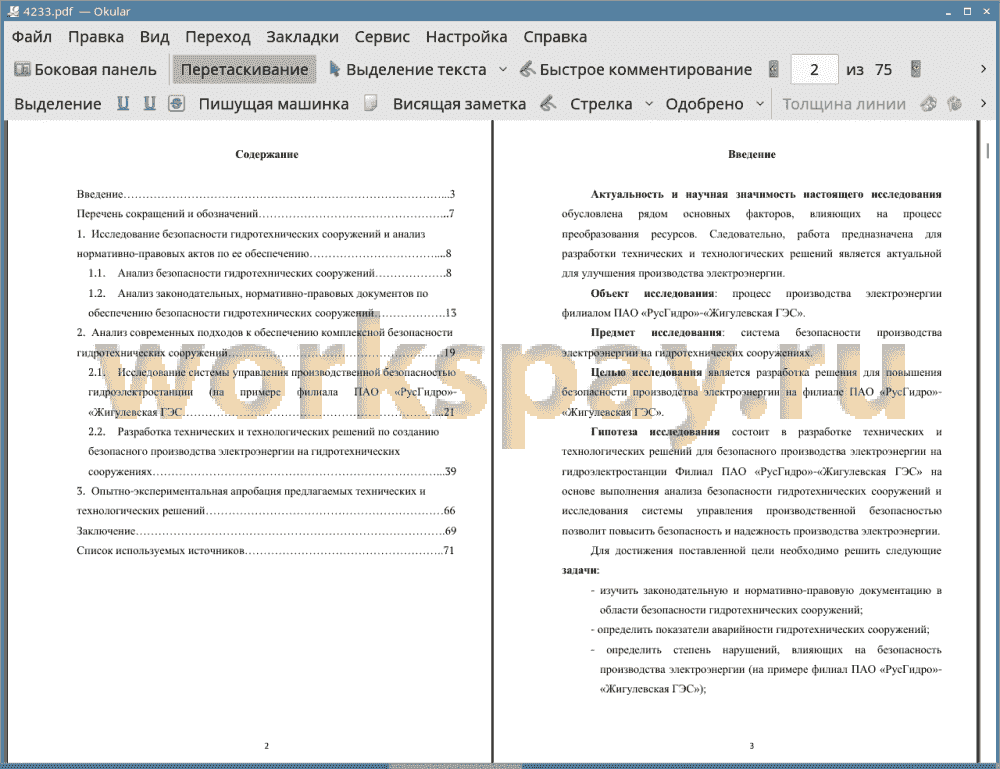
Task: Toggle the Боковая панель sidebar button
Action: 85,70
